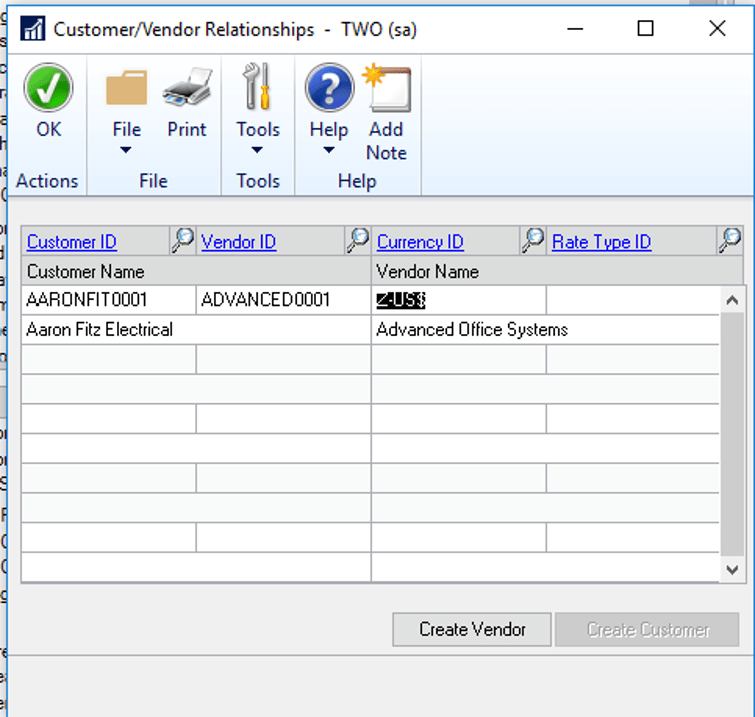Expand the Tools dropdown menu
This screenshot has width=755, height=717.
point(257,150)
